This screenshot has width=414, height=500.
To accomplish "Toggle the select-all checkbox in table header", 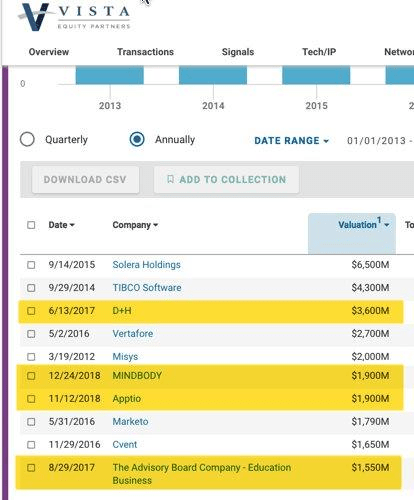I will click(x=31, y=225).
